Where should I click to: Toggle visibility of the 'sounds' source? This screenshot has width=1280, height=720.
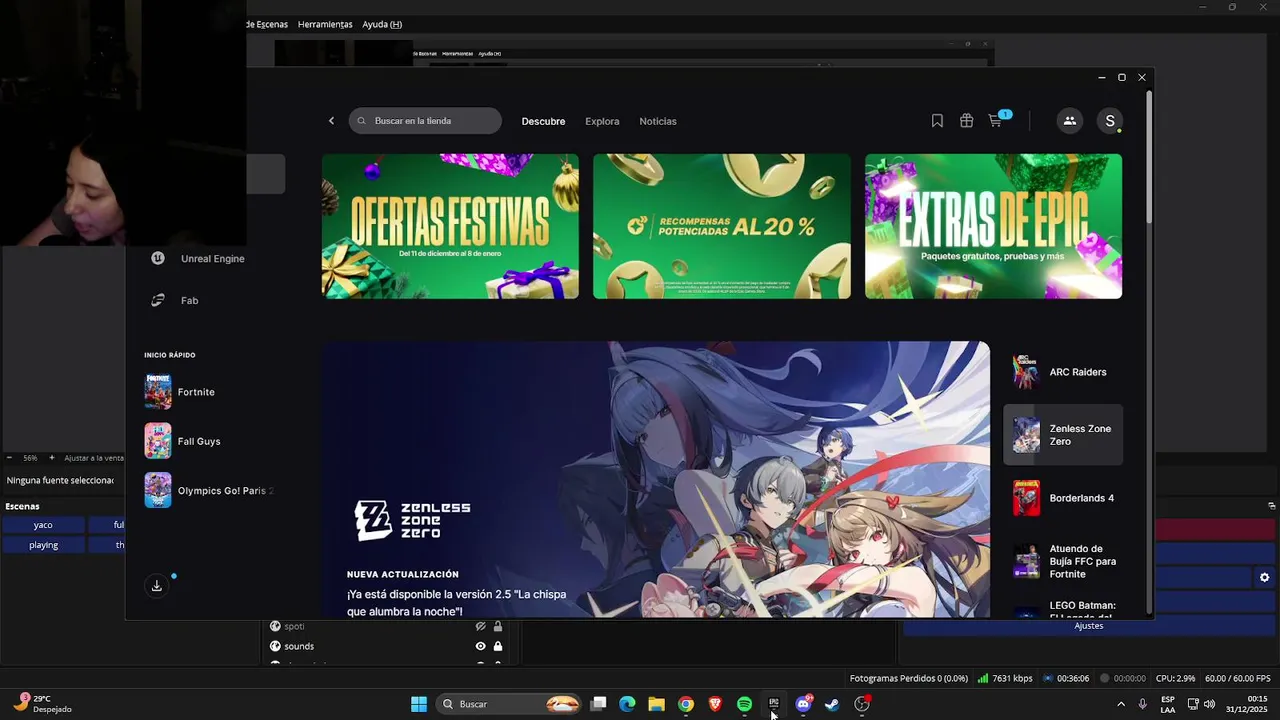tap(480, 646)
